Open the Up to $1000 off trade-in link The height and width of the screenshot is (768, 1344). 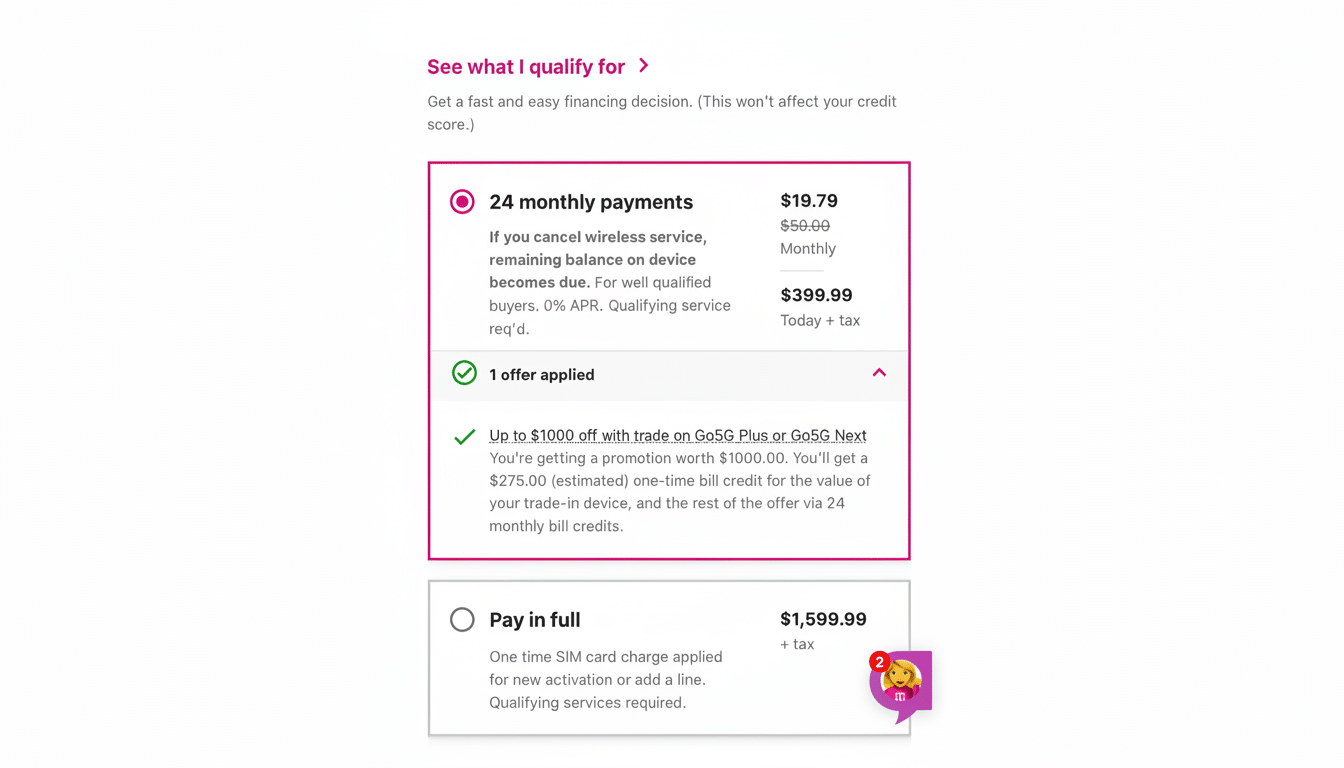coord(677,435)
